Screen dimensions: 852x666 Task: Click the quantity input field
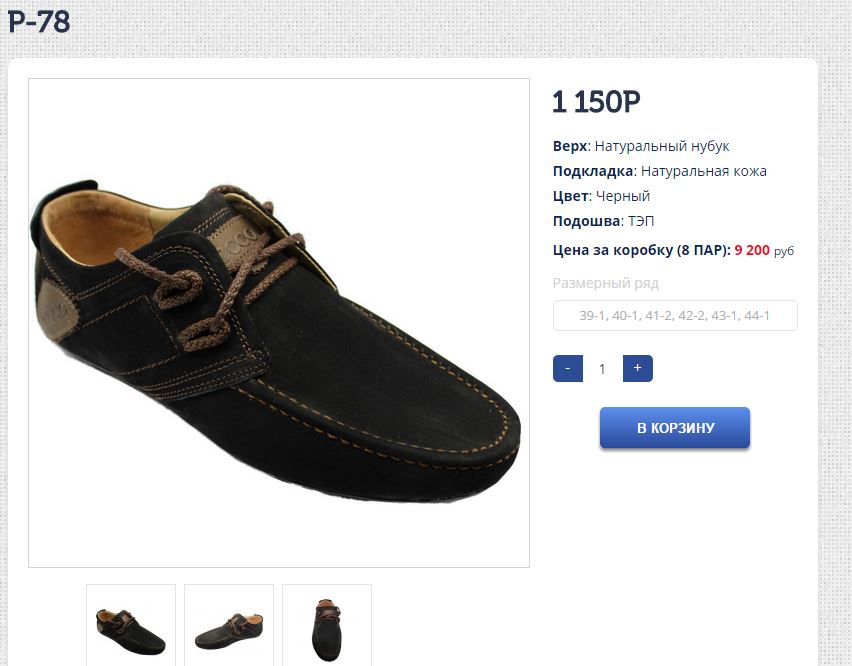point(602,369)
